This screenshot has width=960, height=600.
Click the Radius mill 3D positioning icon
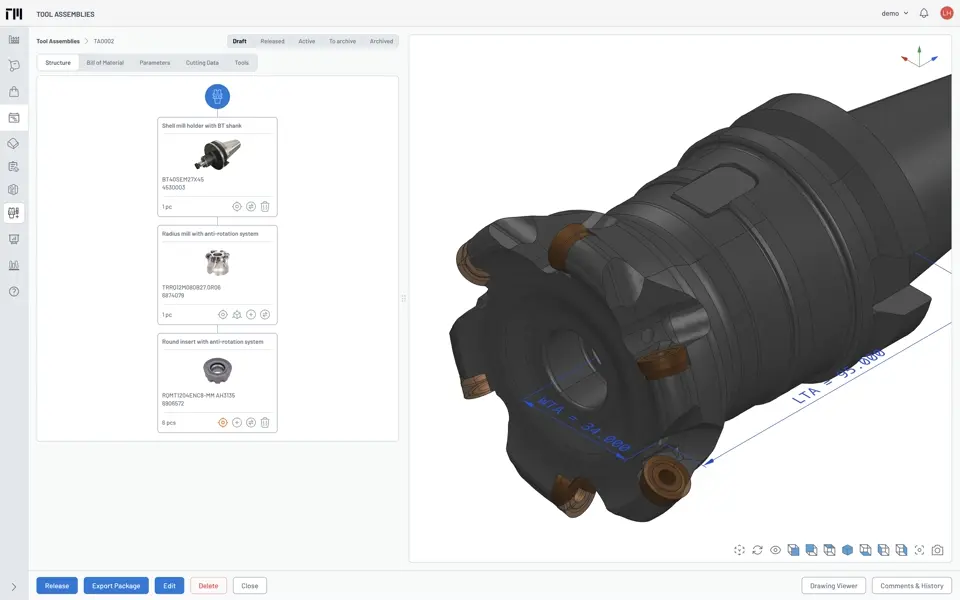237,314
